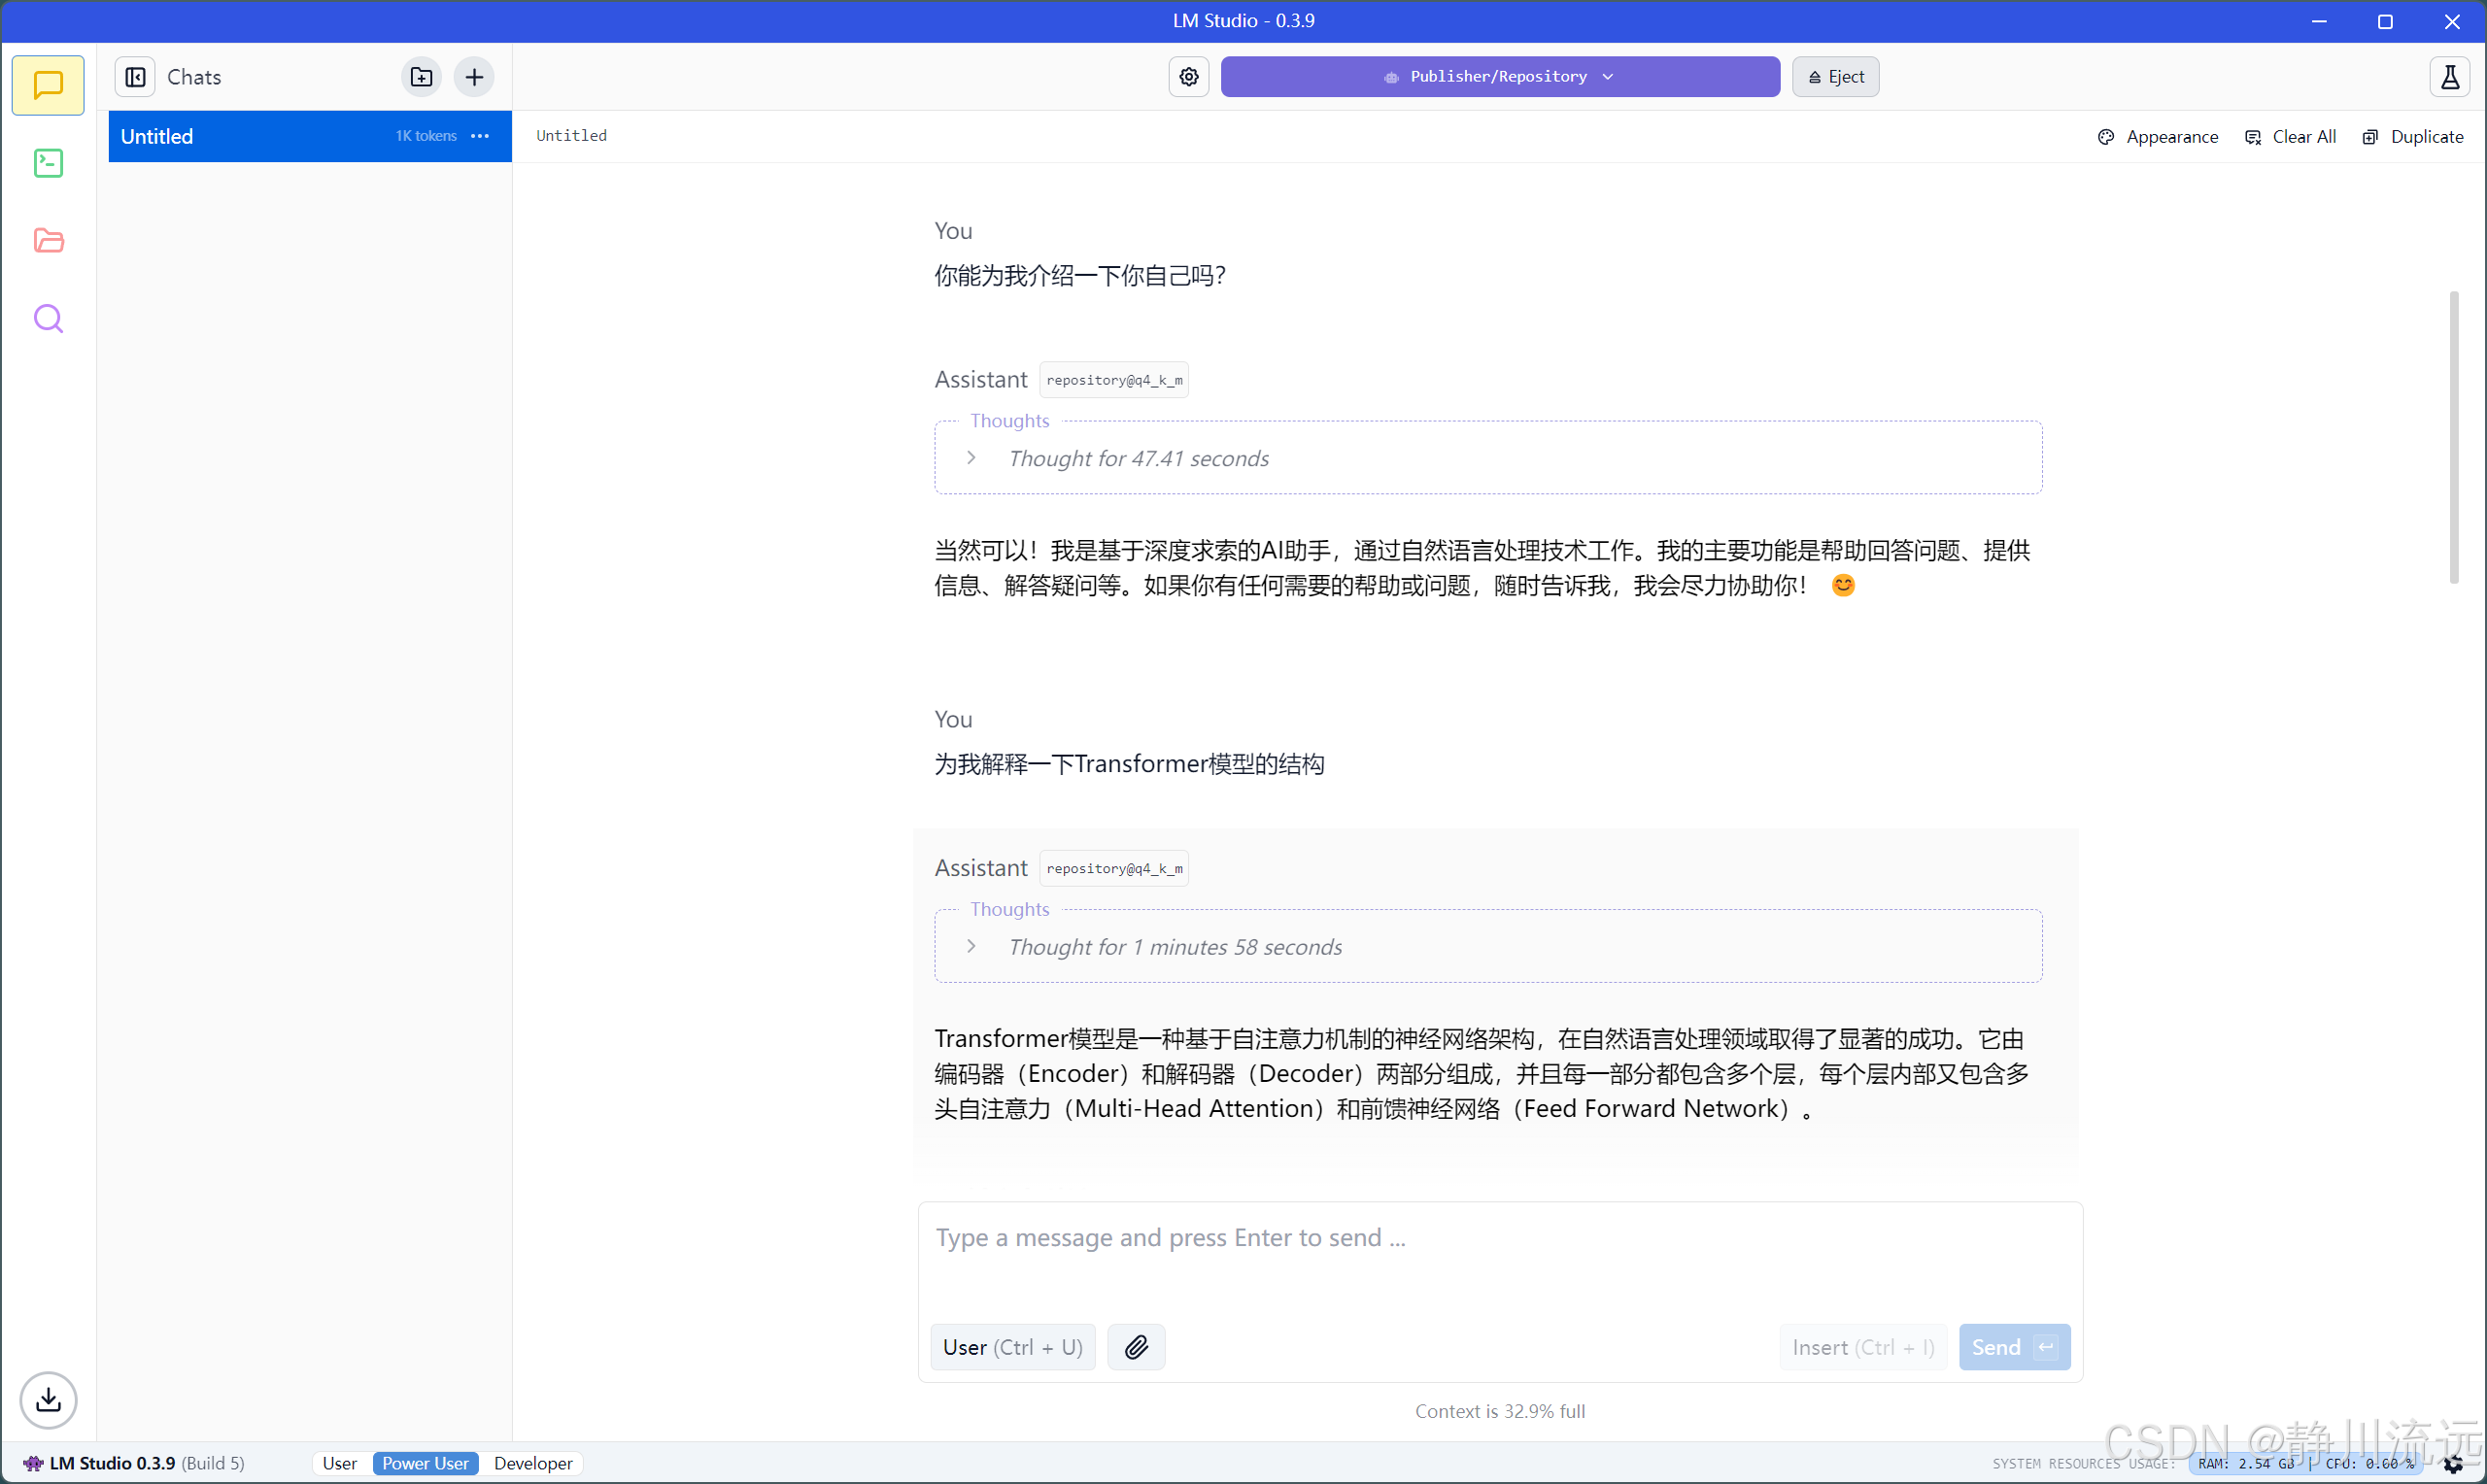This screenshot has width=2487, height=1484.
Task: Open the Developer terminal sidebar icon
Action: pyautogui.click(x=48, y=163)
